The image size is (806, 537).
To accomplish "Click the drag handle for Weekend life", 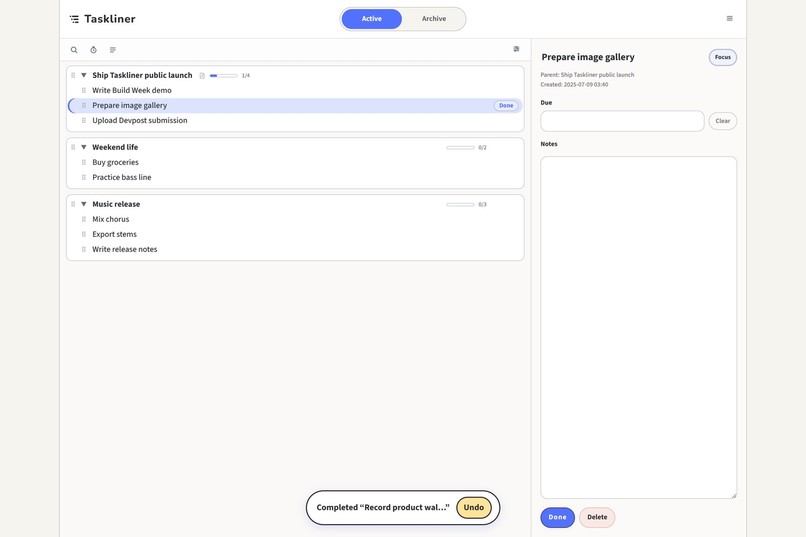I will point(73,147).
